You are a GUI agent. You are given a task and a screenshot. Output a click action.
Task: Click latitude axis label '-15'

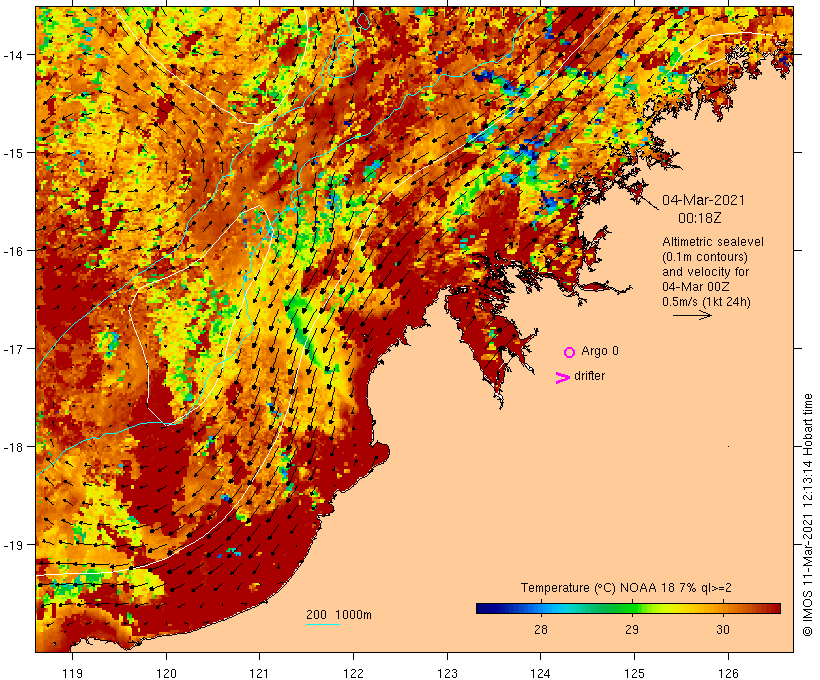point(13,153)
